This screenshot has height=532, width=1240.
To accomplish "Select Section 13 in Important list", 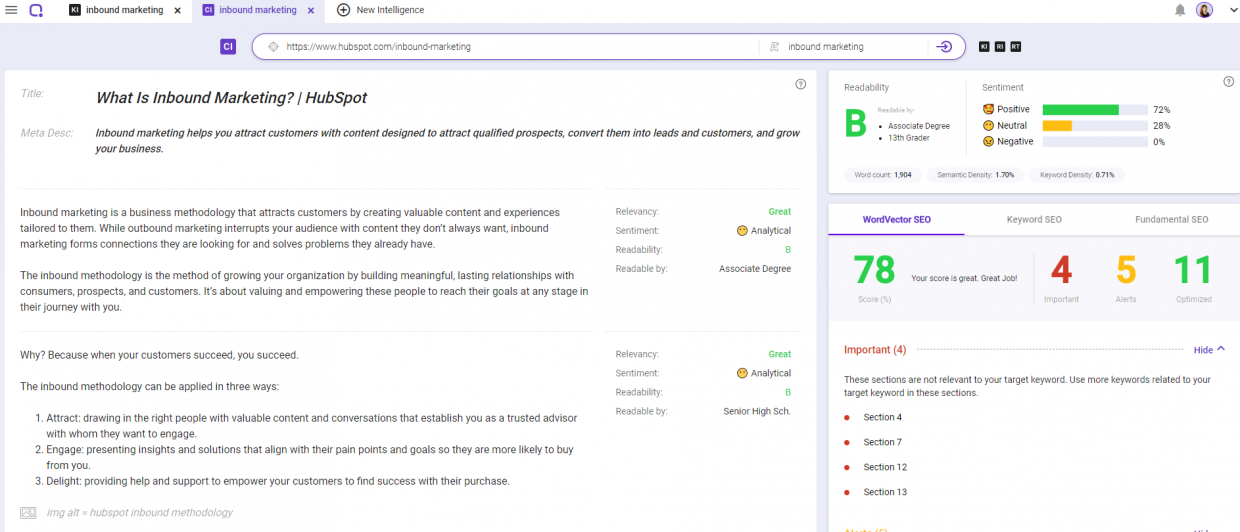I will pyautogui.click(x=885, y=492).
